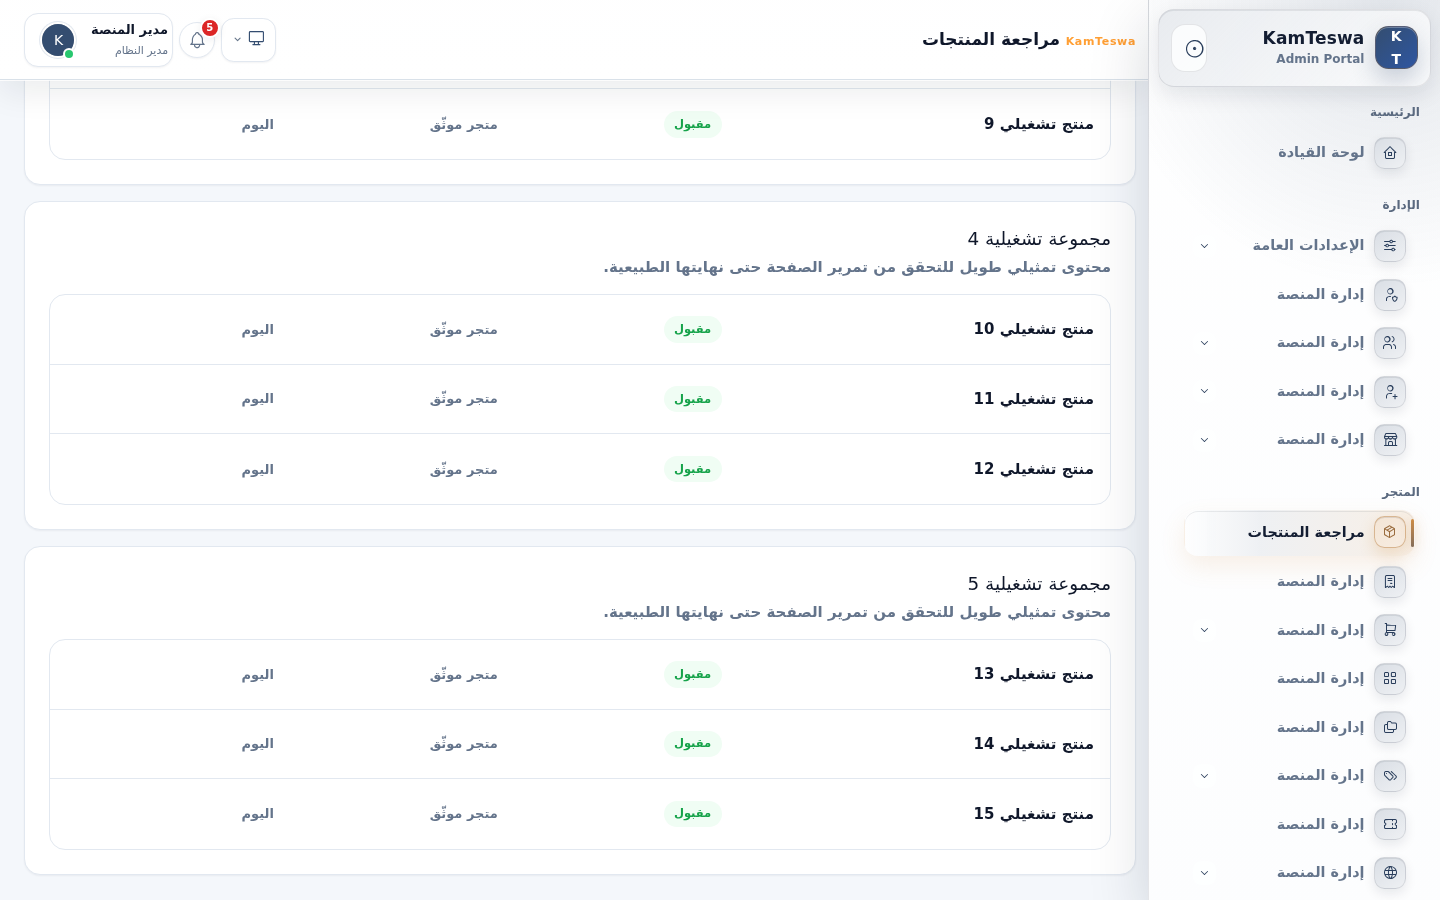This screenshot has width=1440, height=900.
Task: Open the monitor display mode dropdown
Action: click(x=248, y=40)
